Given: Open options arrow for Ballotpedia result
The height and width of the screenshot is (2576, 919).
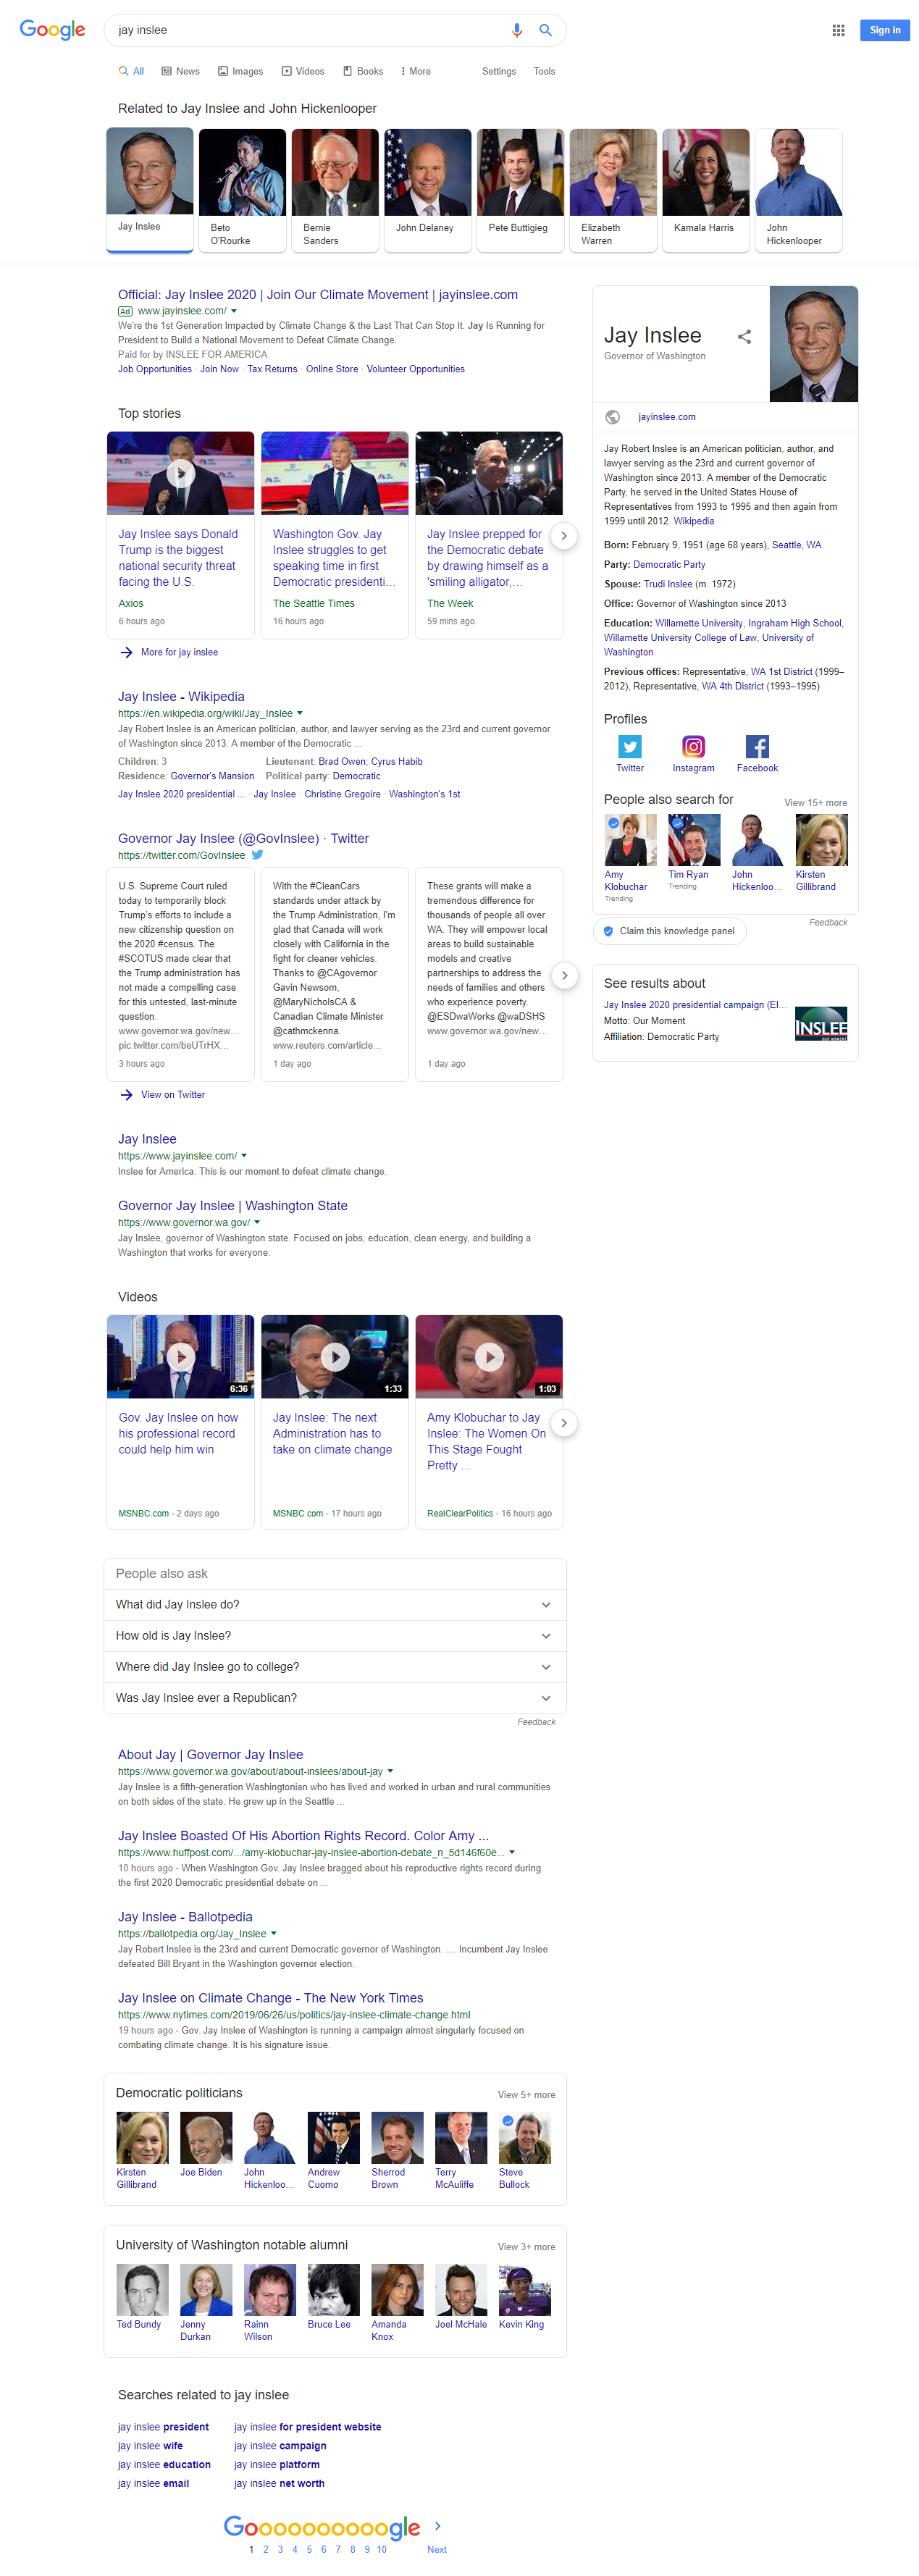Looking at the screenshot, I should tap(273, 1934).
